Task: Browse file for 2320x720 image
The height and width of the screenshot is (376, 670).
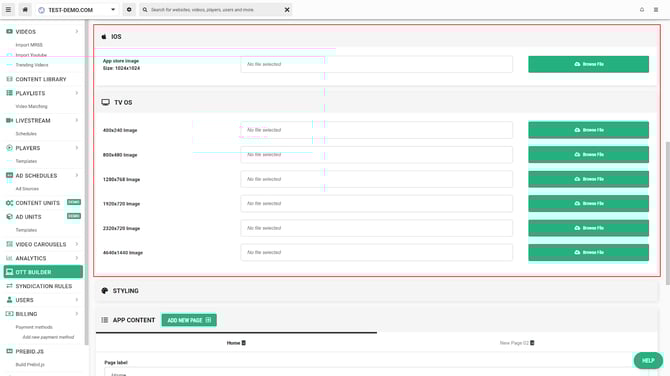Action: pyautogui.click(x=588, y=228)
